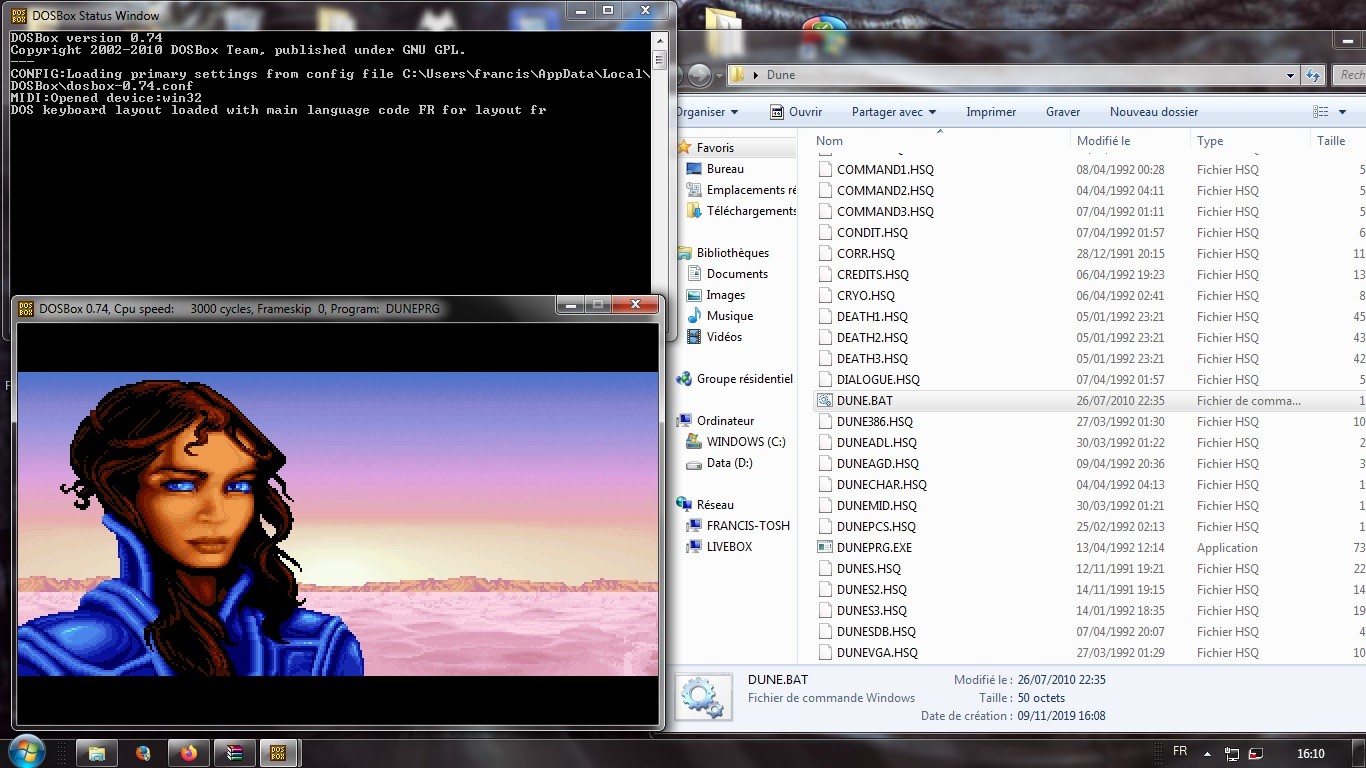
Task: Switch to DOSBox via its taskbar button
Action: point(279,753)
